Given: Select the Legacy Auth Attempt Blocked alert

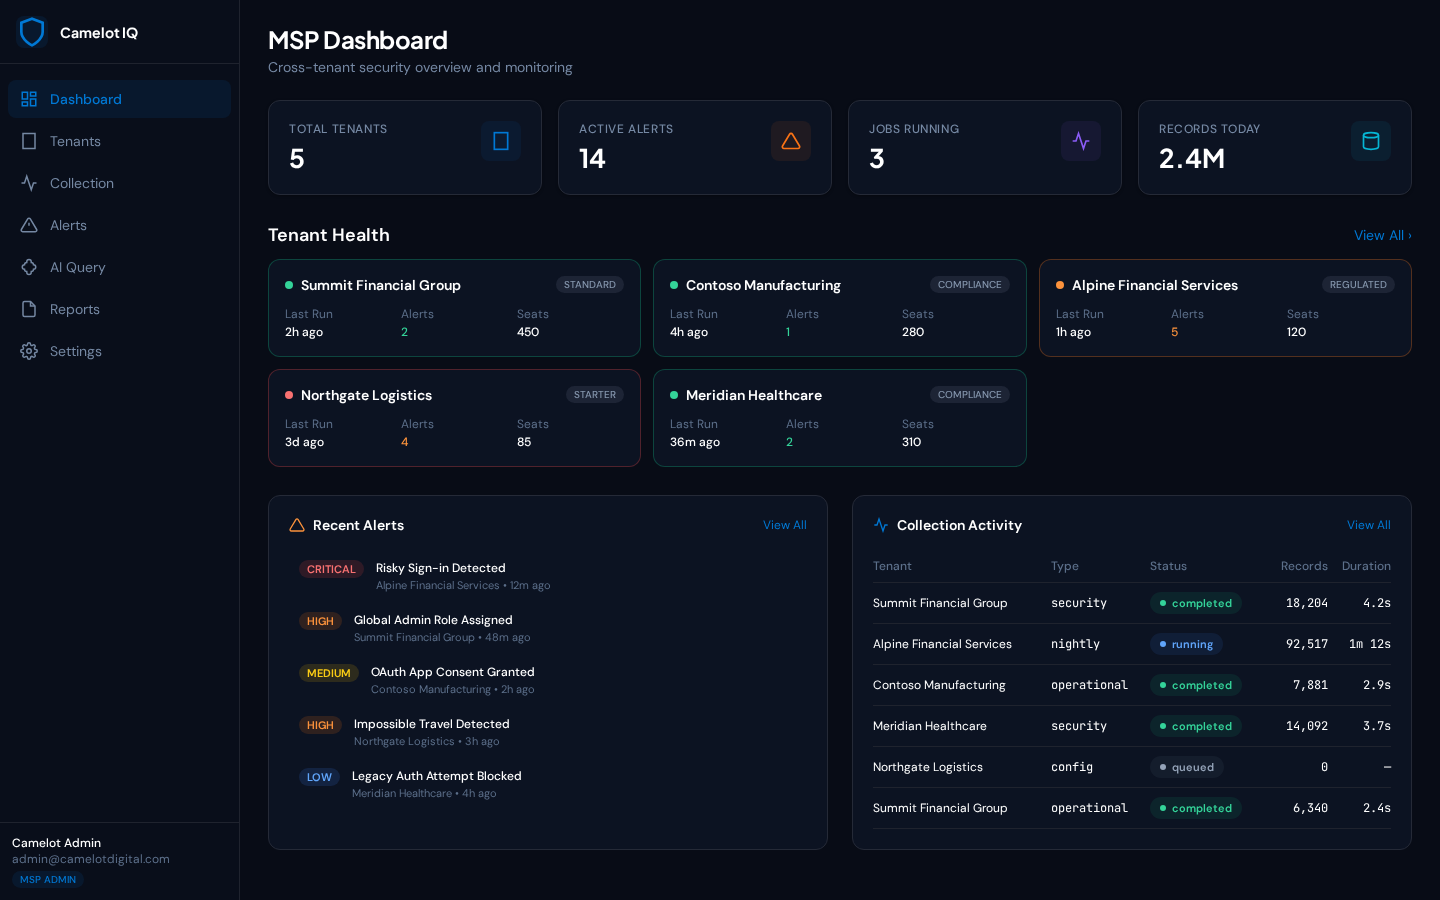Looking at the screenshot, I should tap(548, 784).
